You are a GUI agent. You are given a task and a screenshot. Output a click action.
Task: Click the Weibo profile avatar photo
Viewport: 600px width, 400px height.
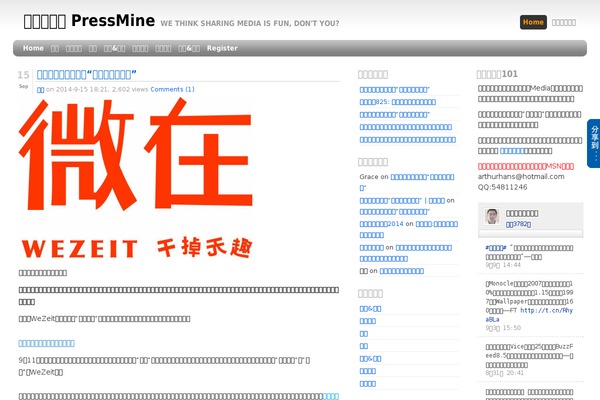pos(492,216)
